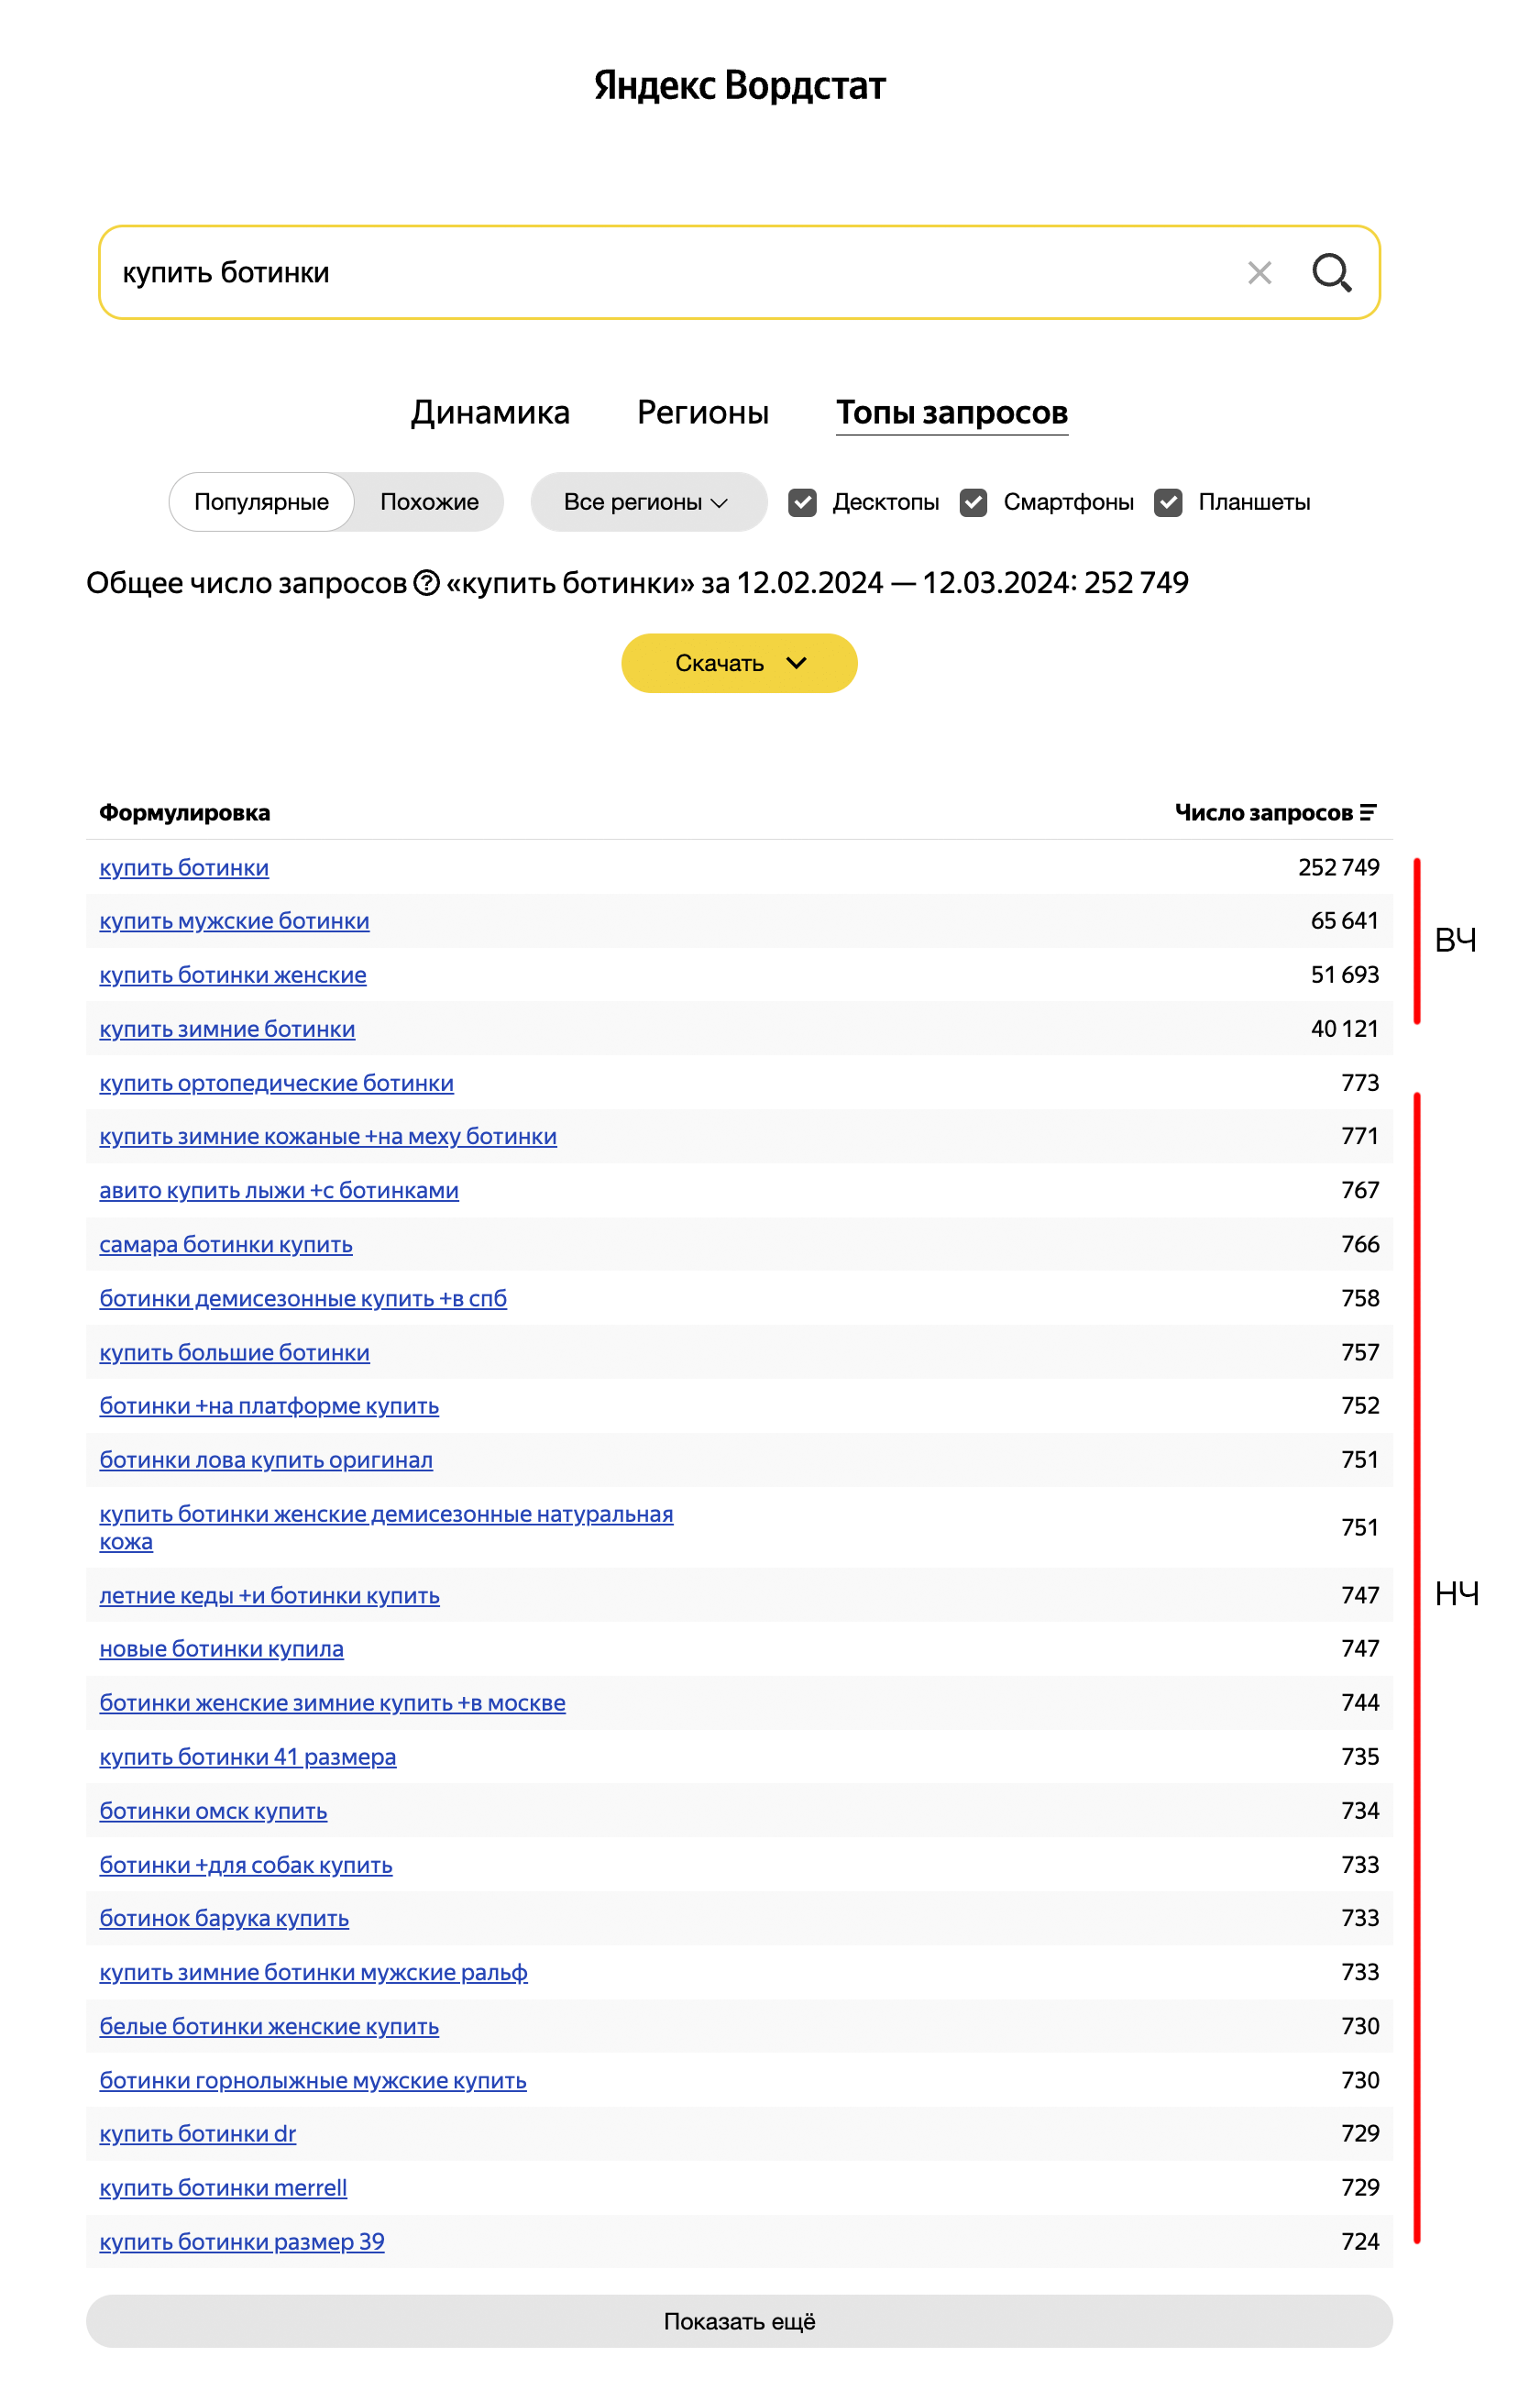
Task: Open the купить ботинки женские link
Action: pyautogui.click(x=233, y=975)
